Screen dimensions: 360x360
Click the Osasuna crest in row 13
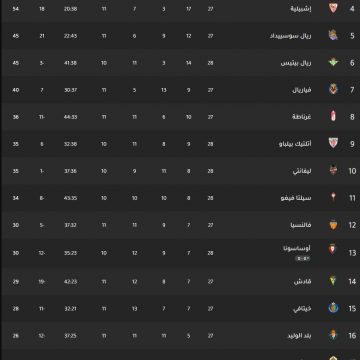pos(332,249)
